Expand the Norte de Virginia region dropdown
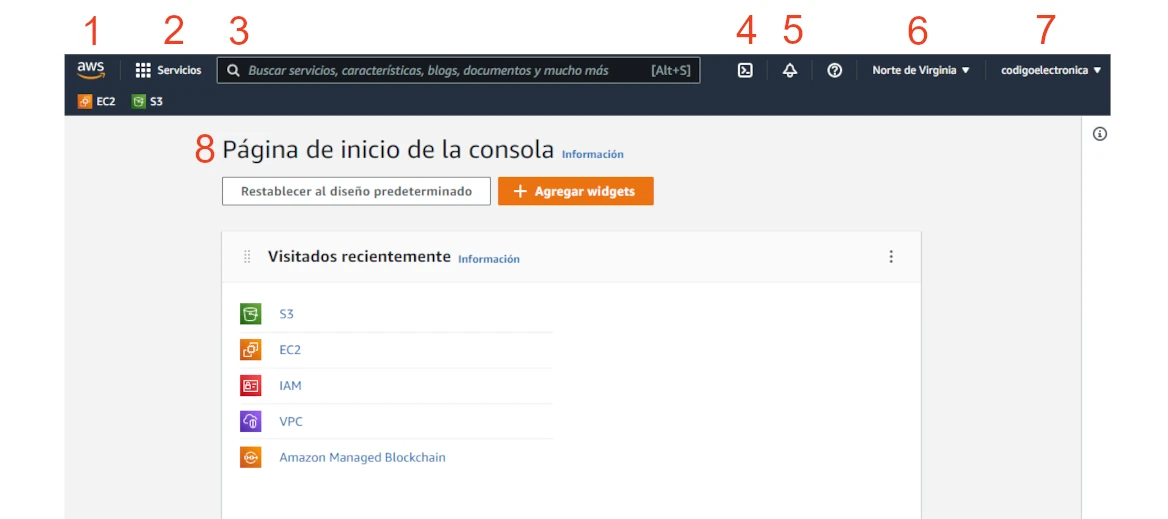 tap(921, 71)
